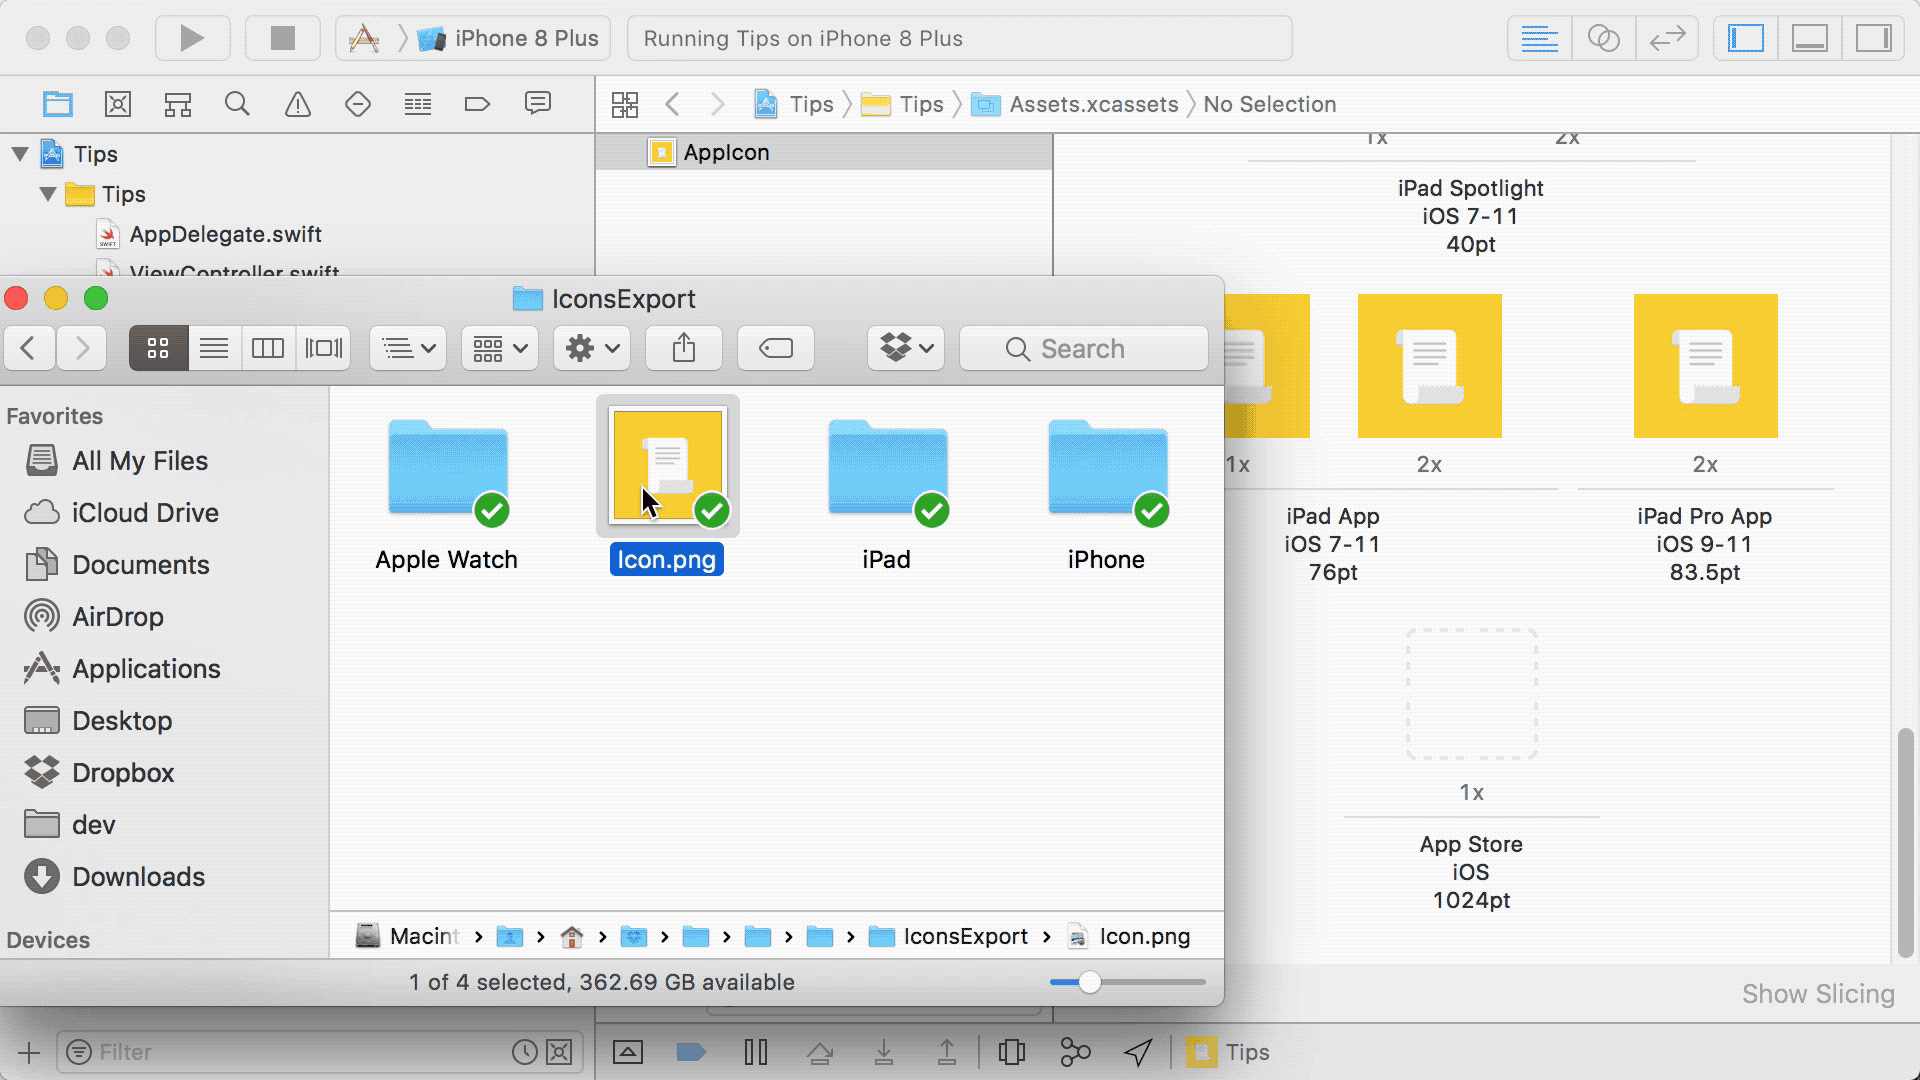Select AppDelegate.swift in project navigator
The image size is (1920, 1080).
coord(225,234)
